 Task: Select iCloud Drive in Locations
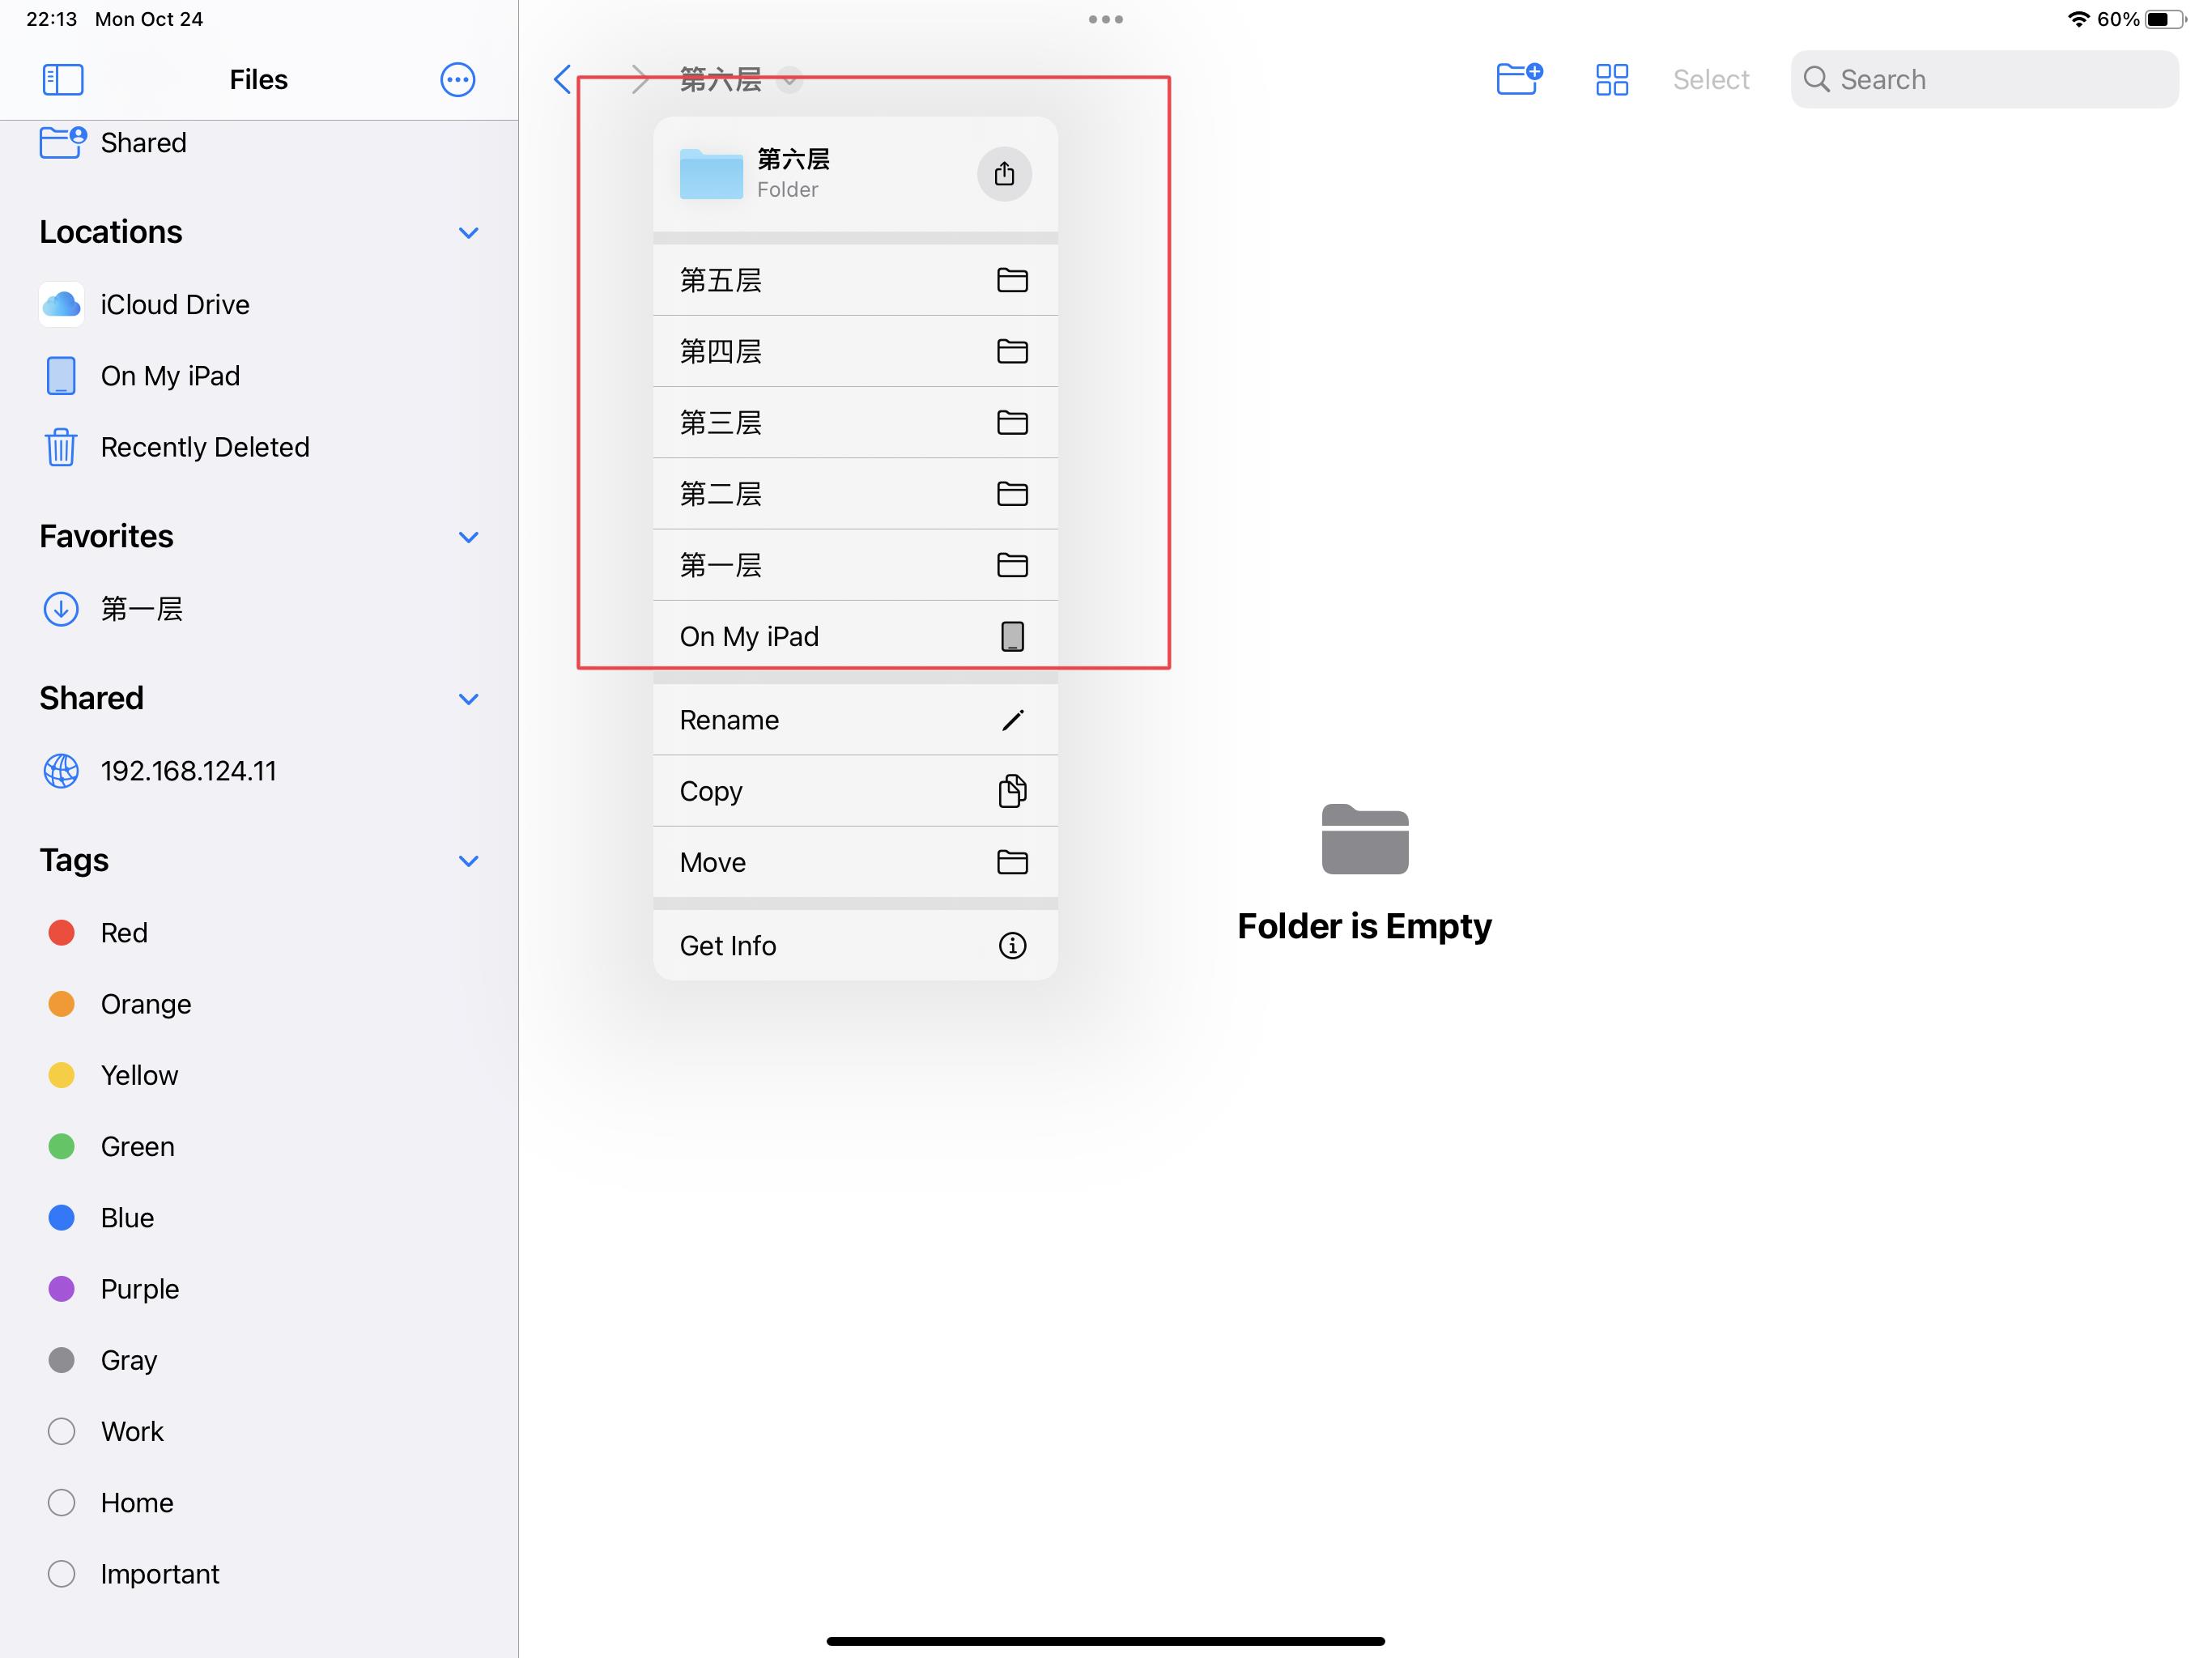(174, 304)
